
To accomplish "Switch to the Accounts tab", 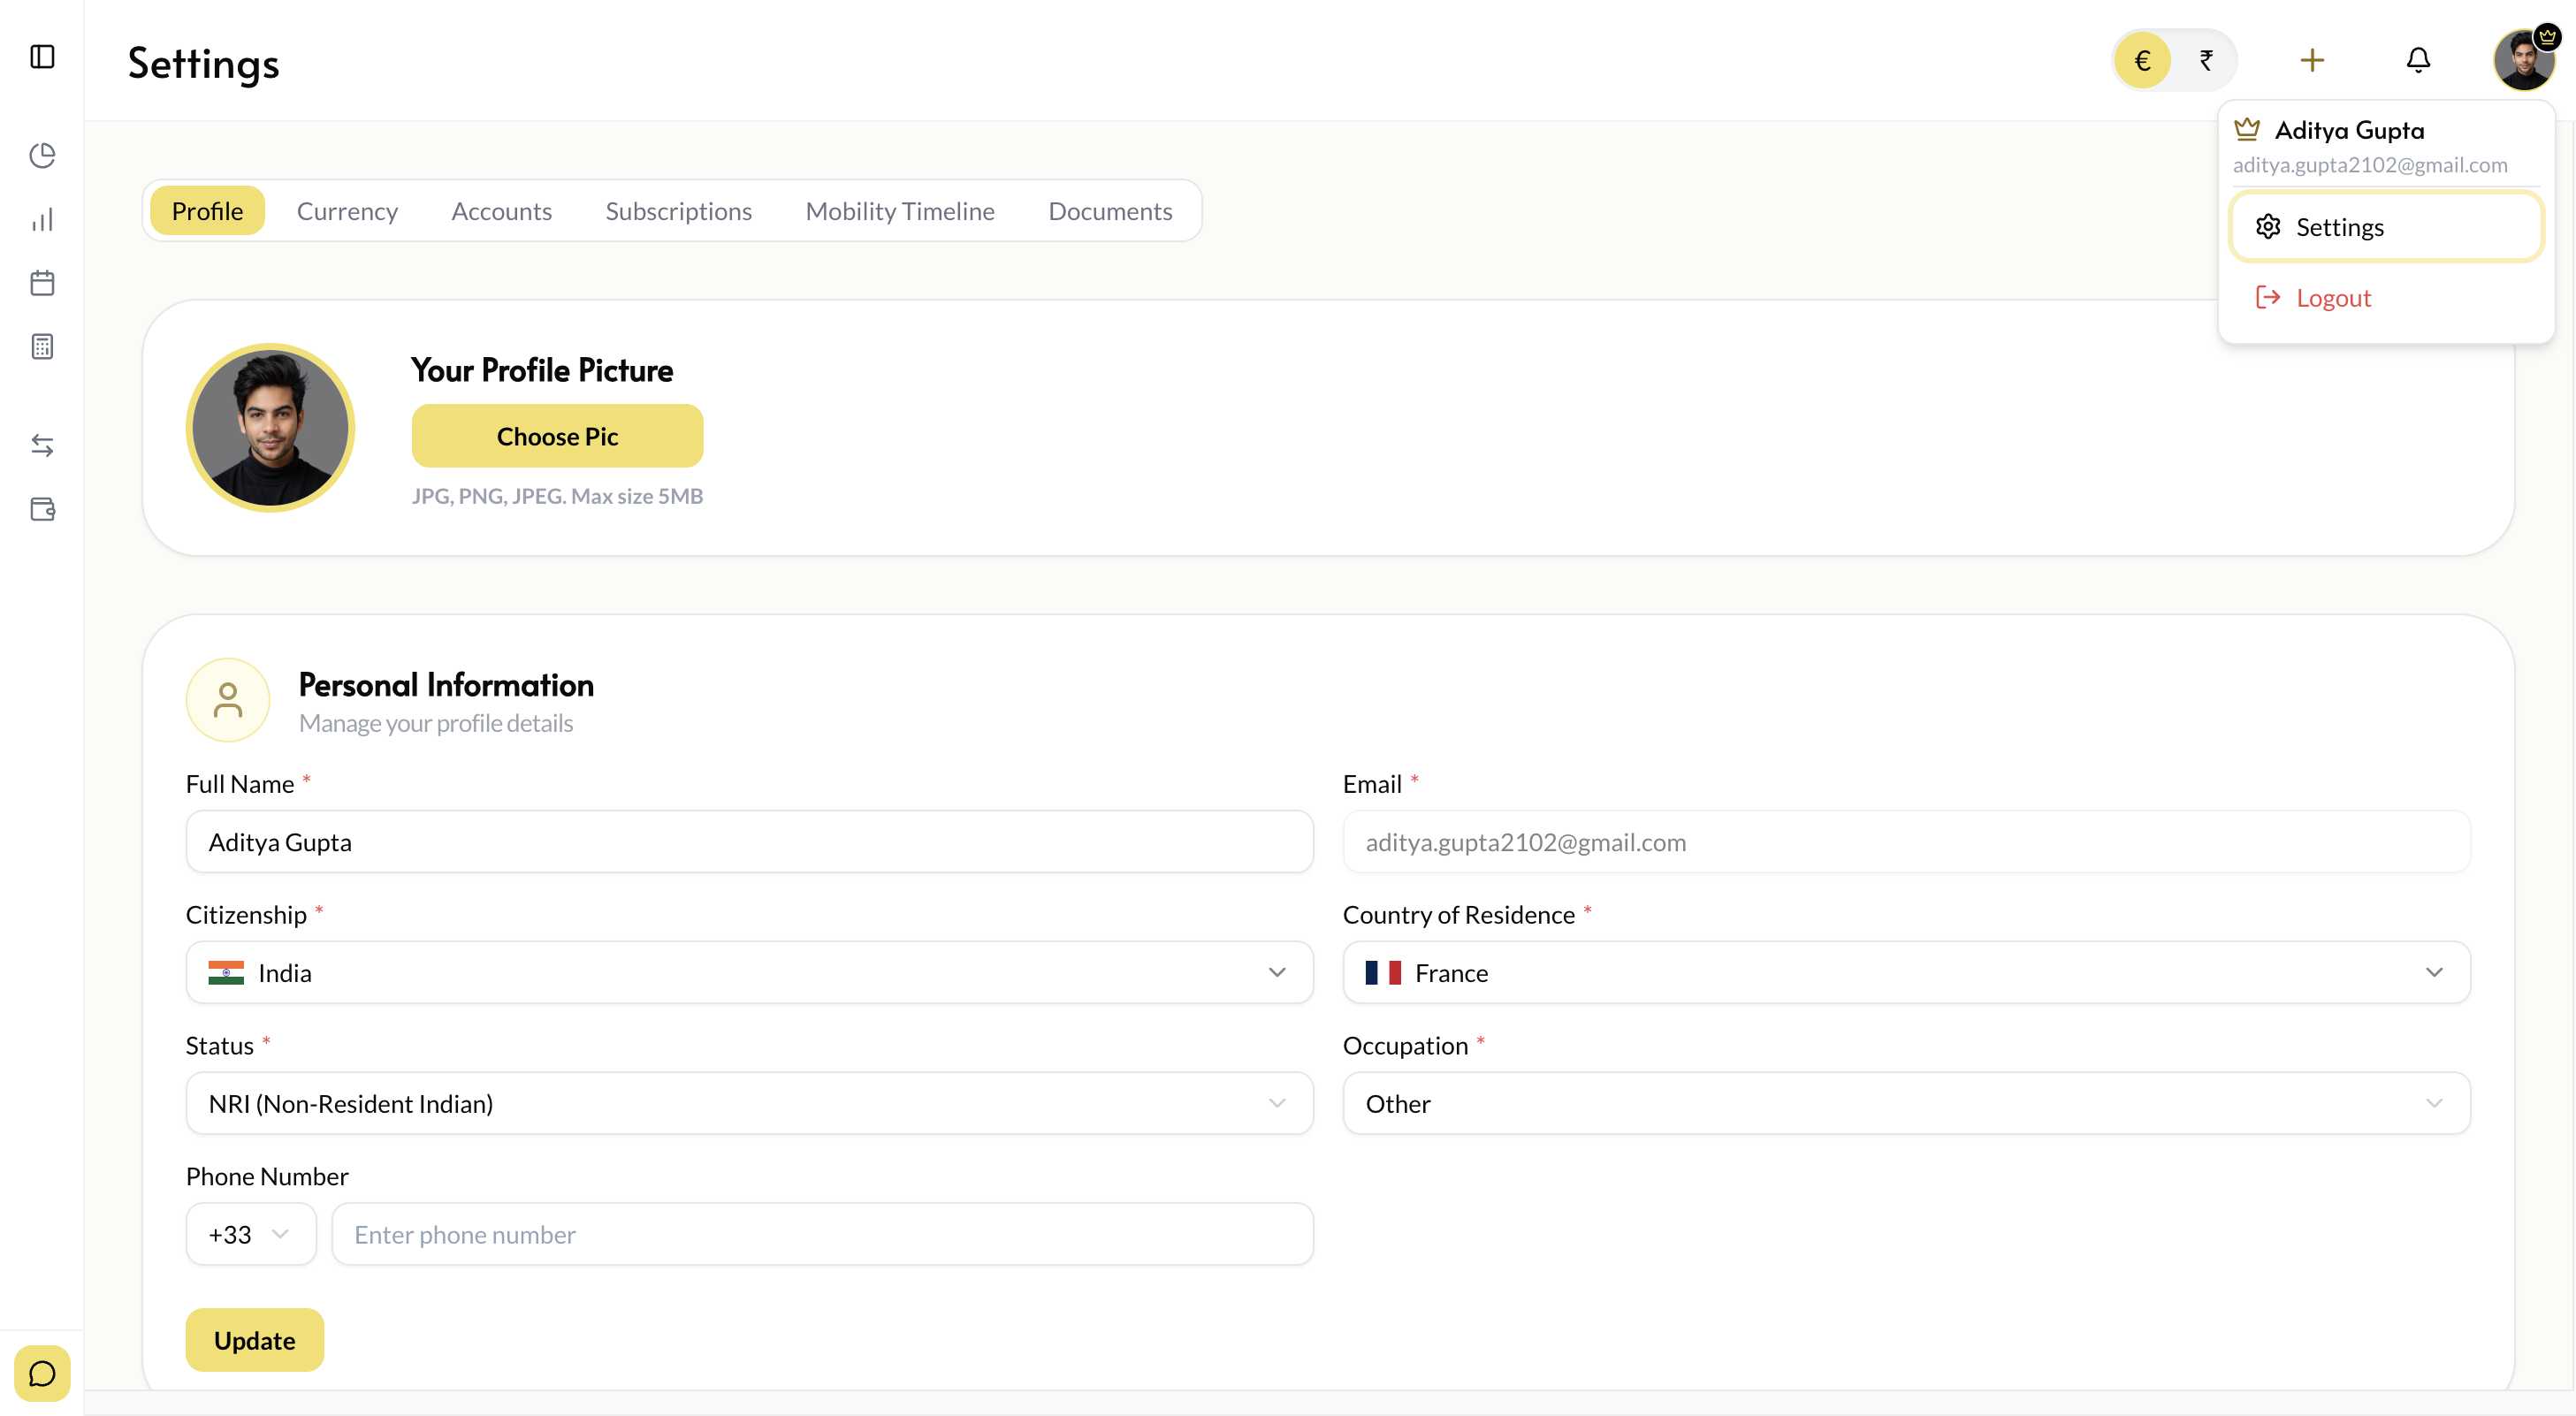I will [501, 211].
